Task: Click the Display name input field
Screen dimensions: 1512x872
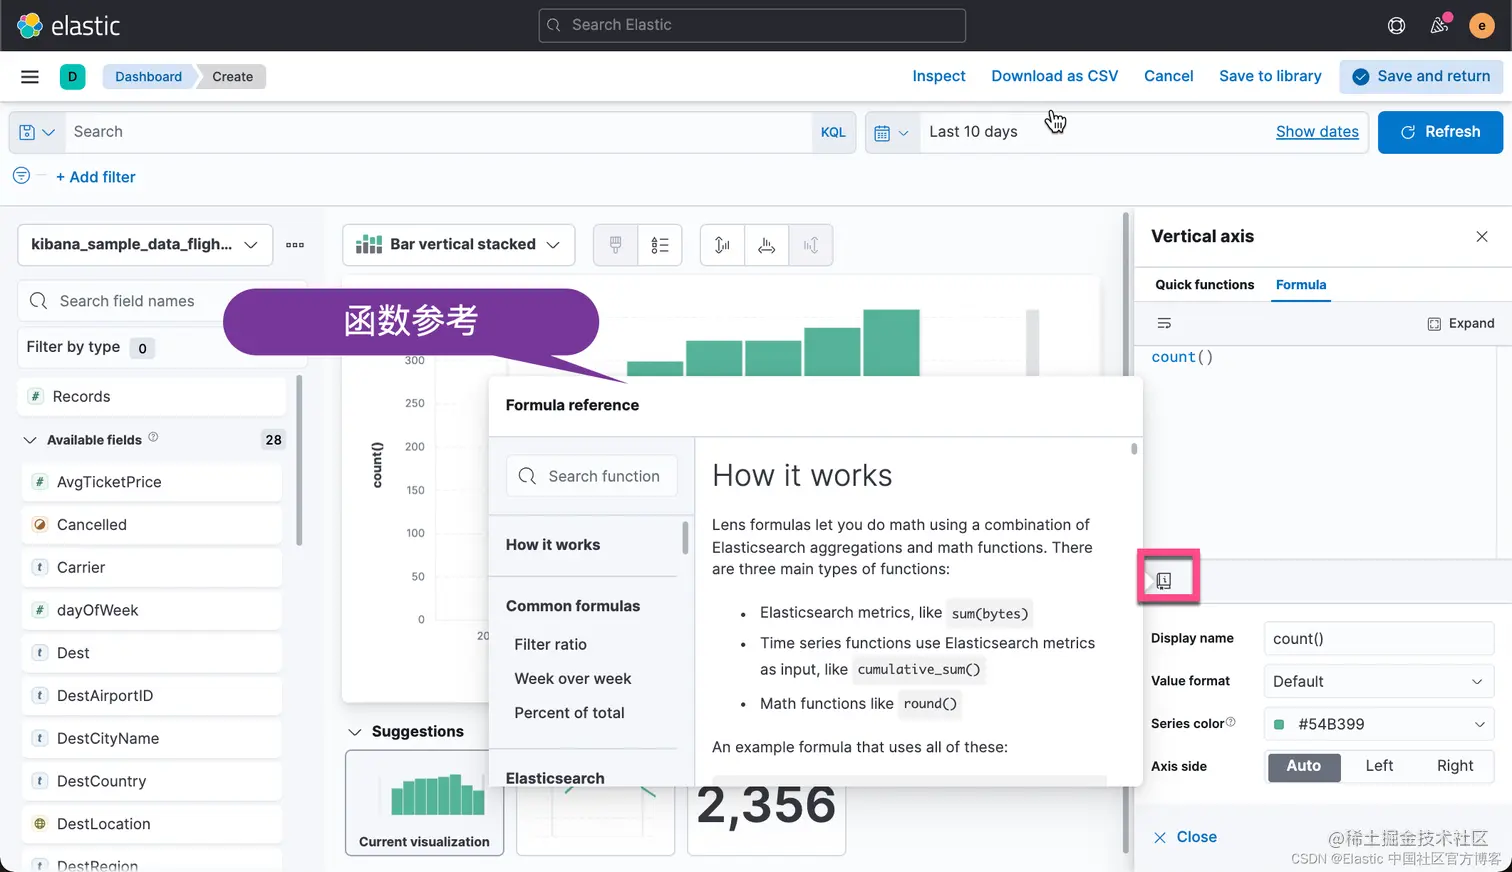Action: pos(1378,638)
